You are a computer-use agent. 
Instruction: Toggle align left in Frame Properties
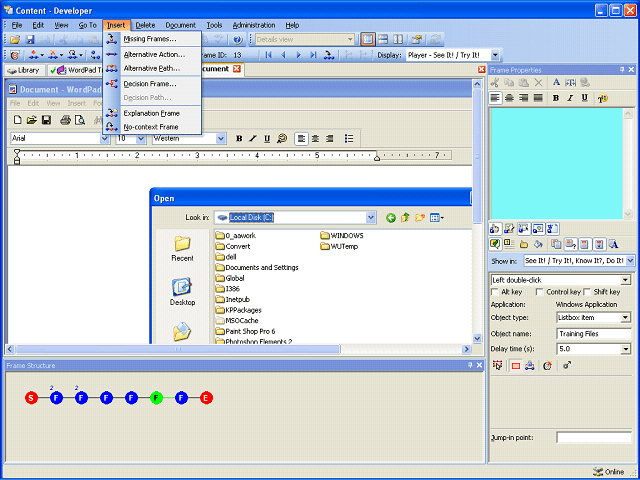coord(495,98)
